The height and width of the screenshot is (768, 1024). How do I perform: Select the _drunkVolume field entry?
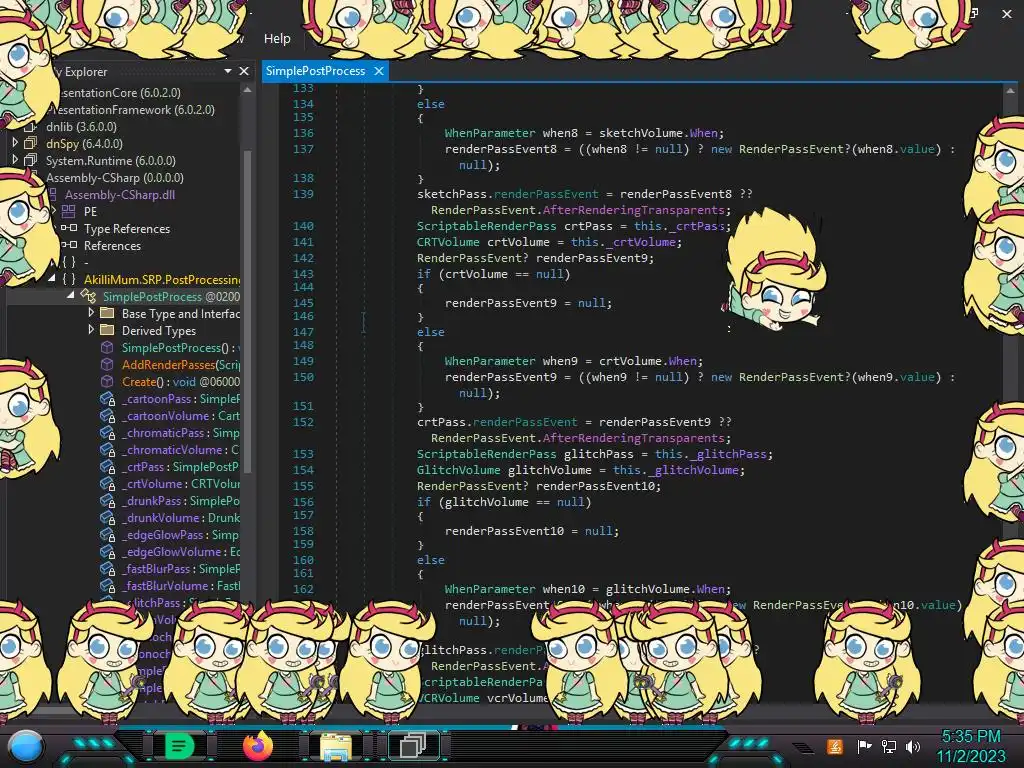(180, 517)
